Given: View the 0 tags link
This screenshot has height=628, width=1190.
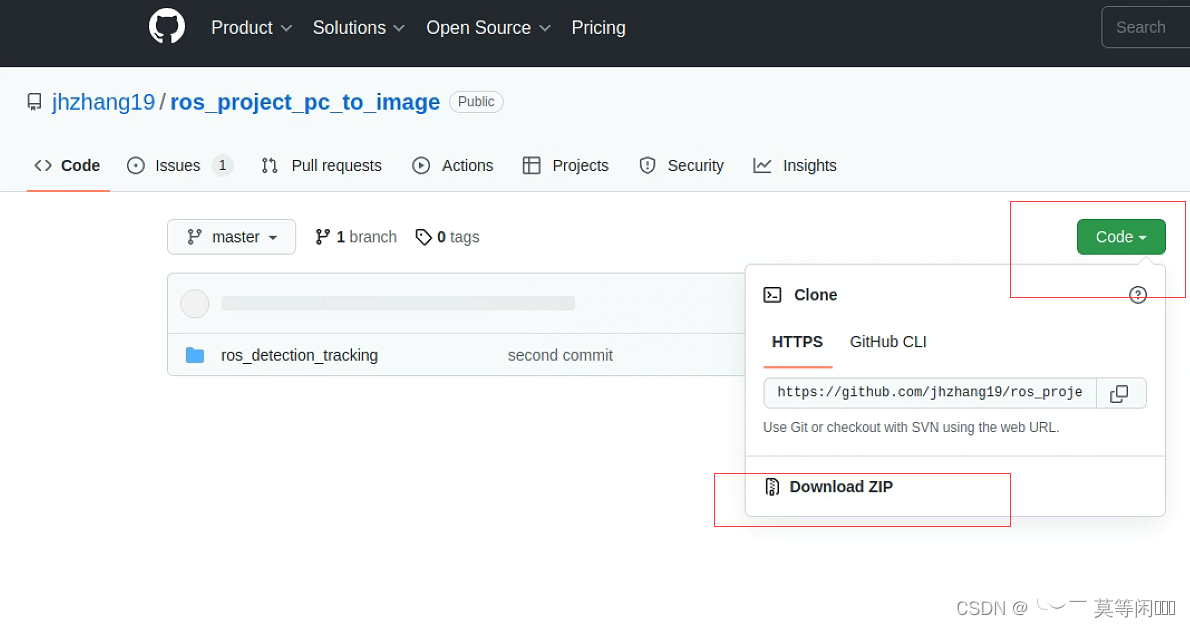Looking at the screenshot, I should (448, 237).
